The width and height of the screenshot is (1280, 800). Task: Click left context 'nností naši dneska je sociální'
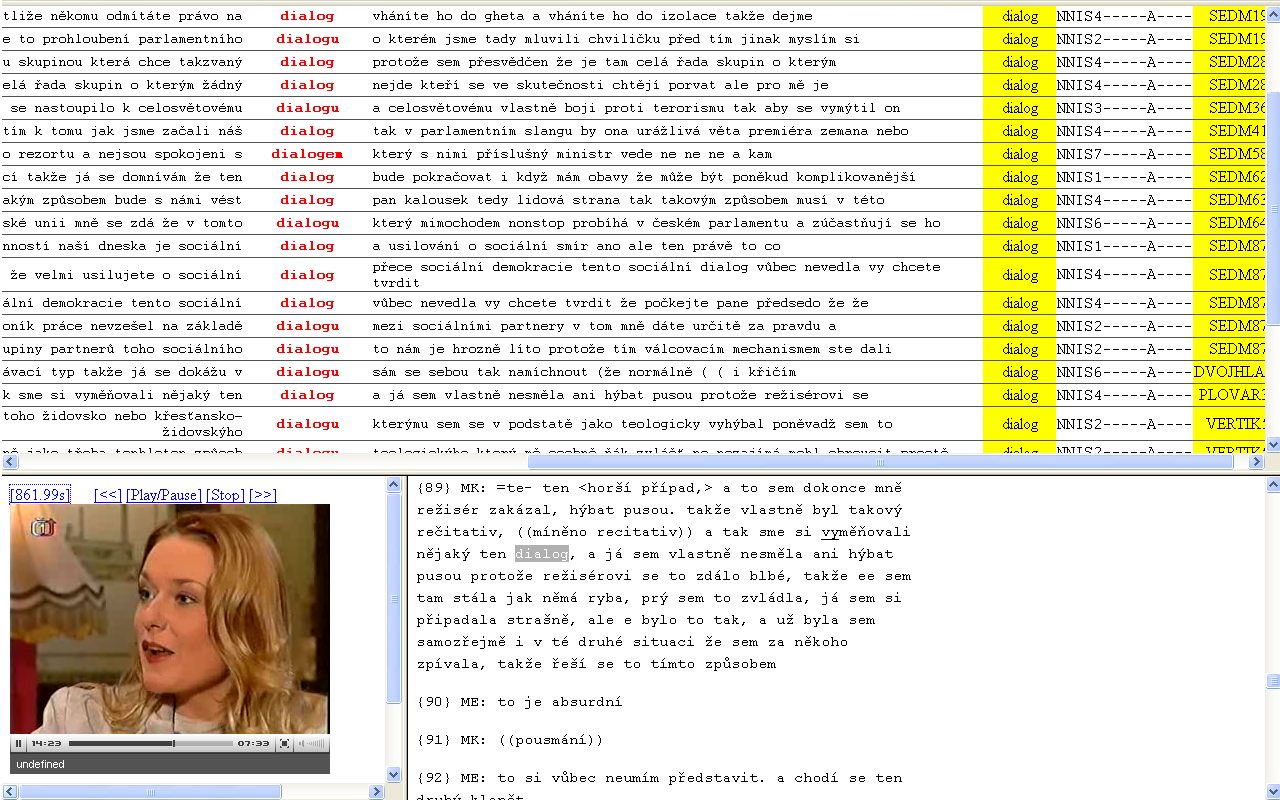122,246
